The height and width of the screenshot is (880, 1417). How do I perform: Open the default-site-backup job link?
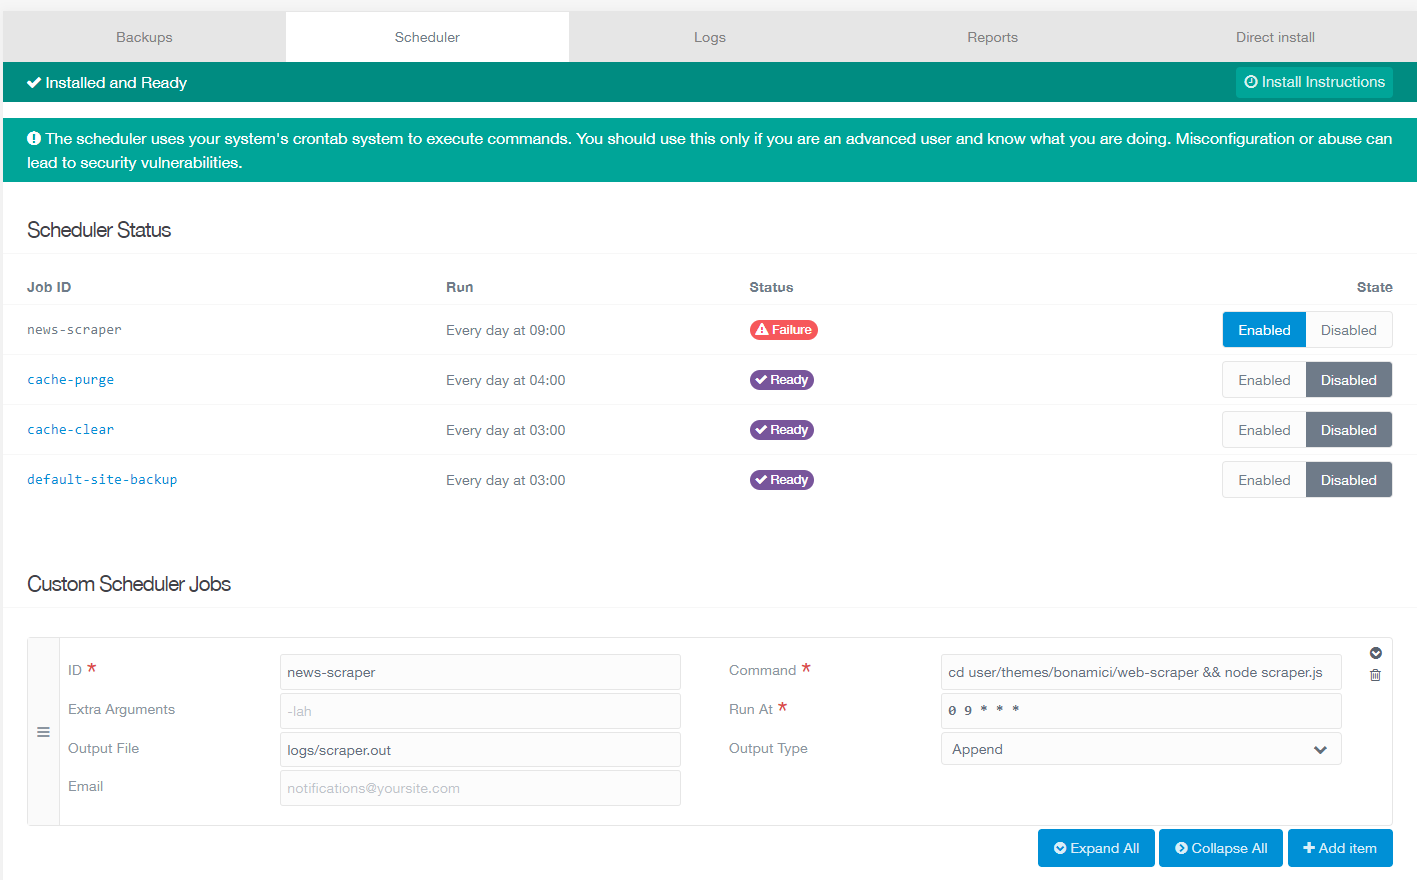pyautogui.click(x=102, y=480)
